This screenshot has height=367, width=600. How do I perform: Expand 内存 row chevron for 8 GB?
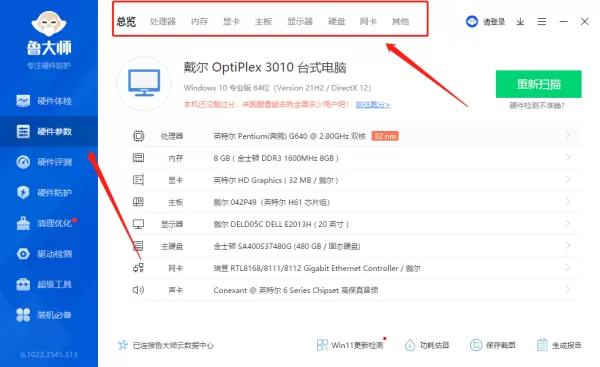[568, 157]
